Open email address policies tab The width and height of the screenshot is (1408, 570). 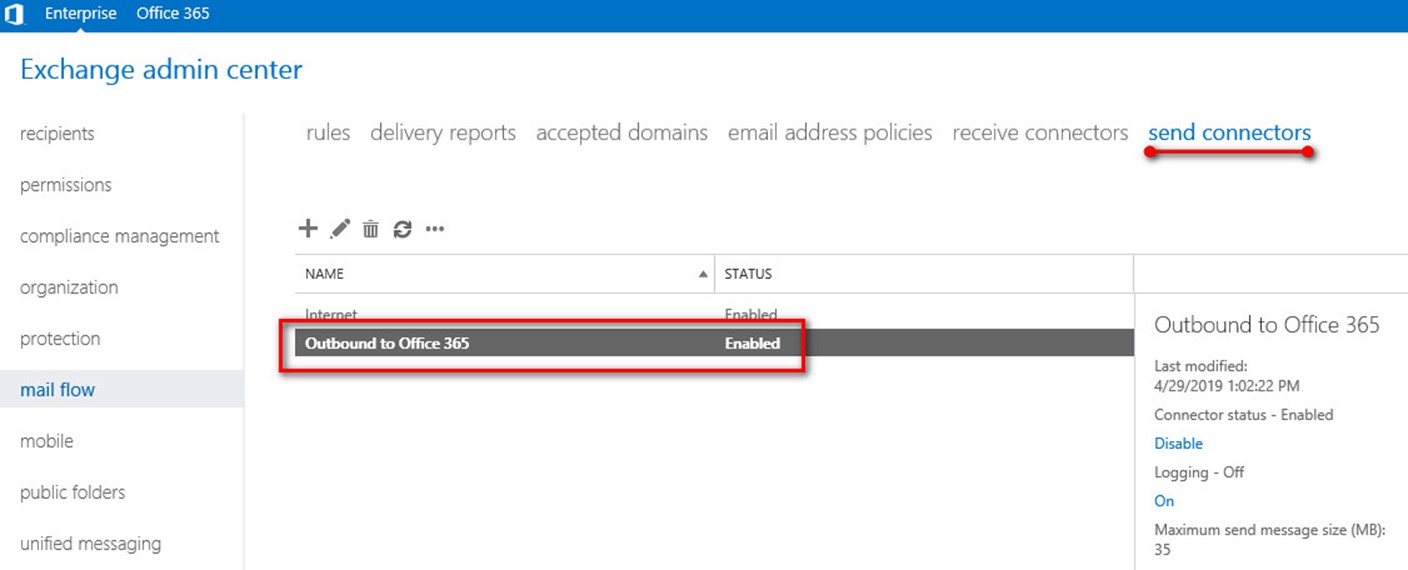pos(830,133)
